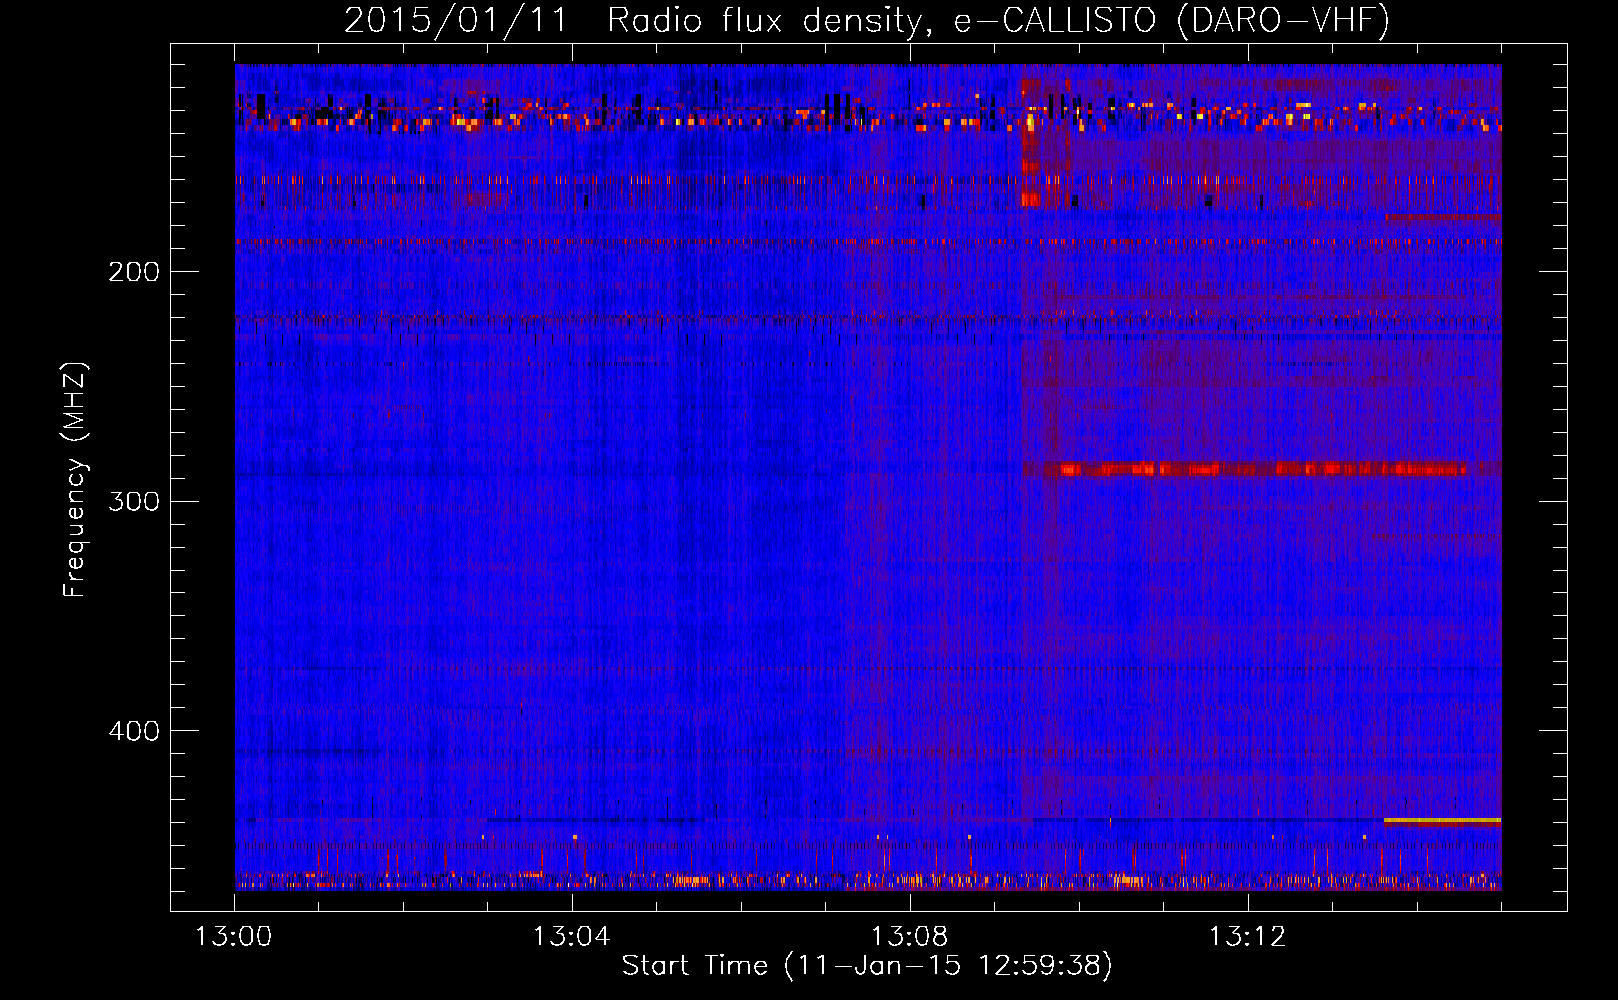Click the "Frequency (MHZ)" axis label
The width and height of the screenshot is (1618, 1000).
click(75, 479)
